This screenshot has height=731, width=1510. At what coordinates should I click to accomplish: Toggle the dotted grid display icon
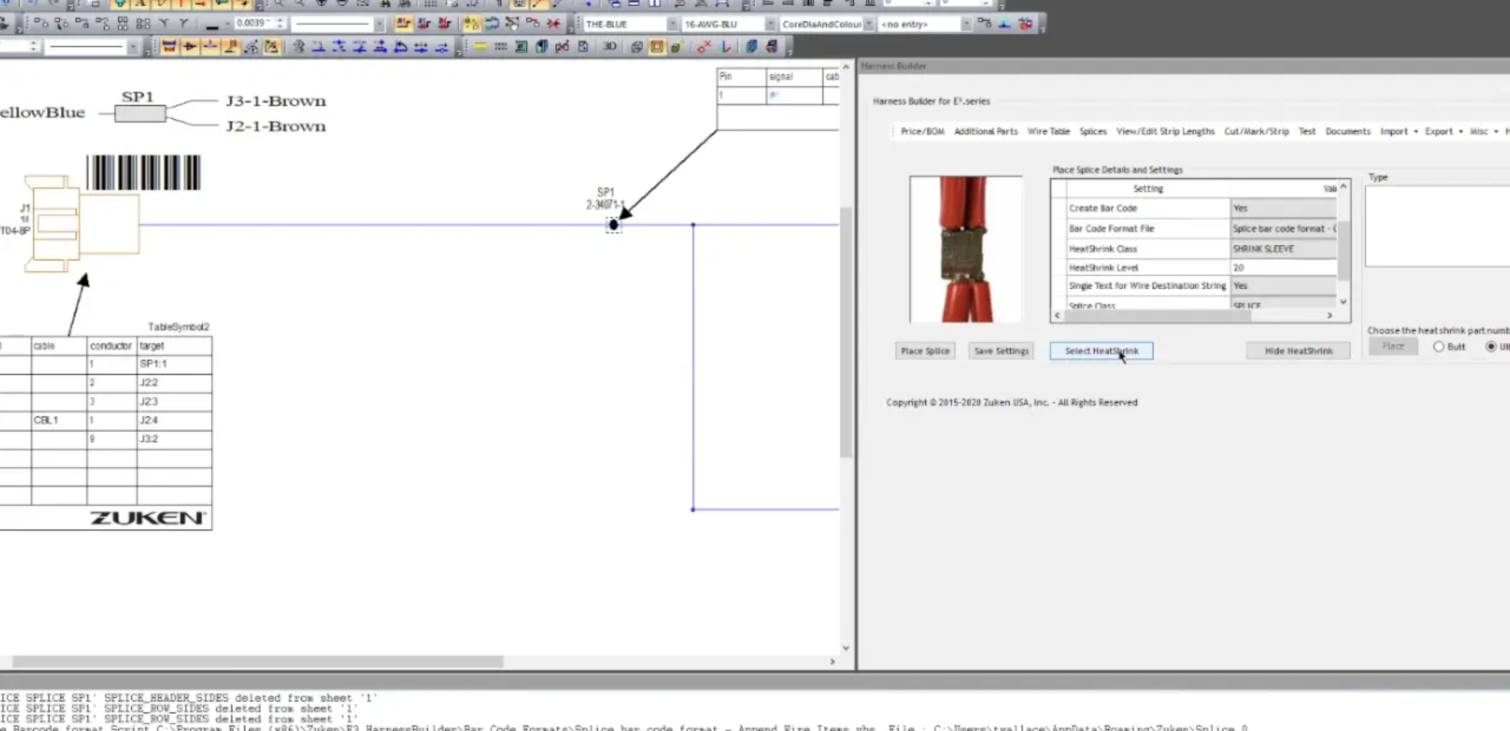(500, 46)
